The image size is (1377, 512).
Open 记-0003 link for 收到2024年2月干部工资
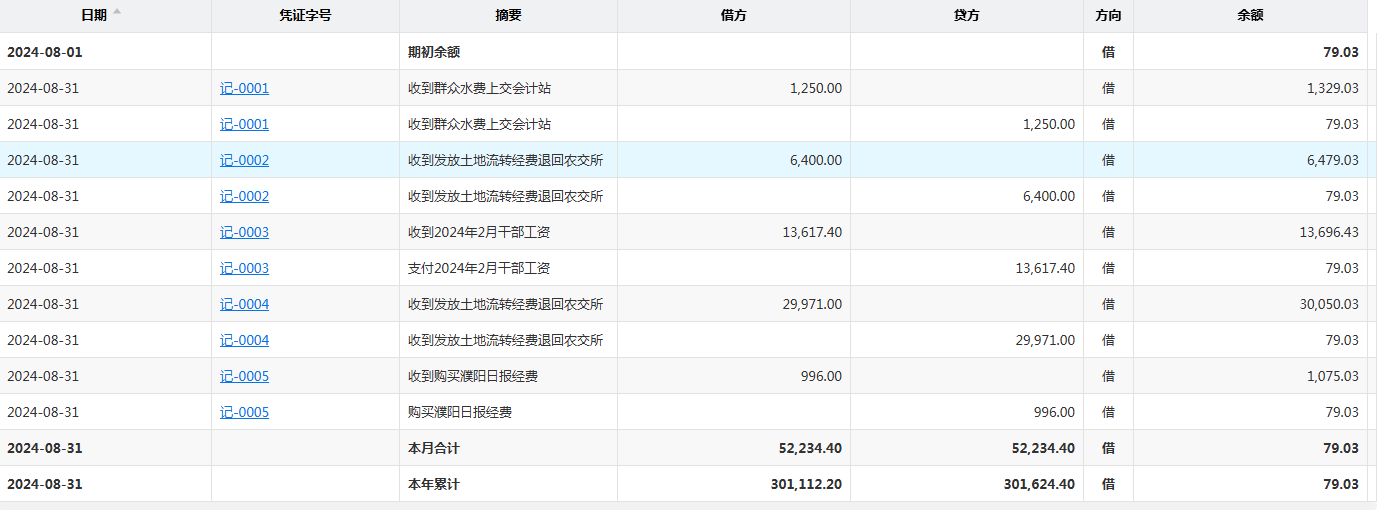[x=244, y=232]
